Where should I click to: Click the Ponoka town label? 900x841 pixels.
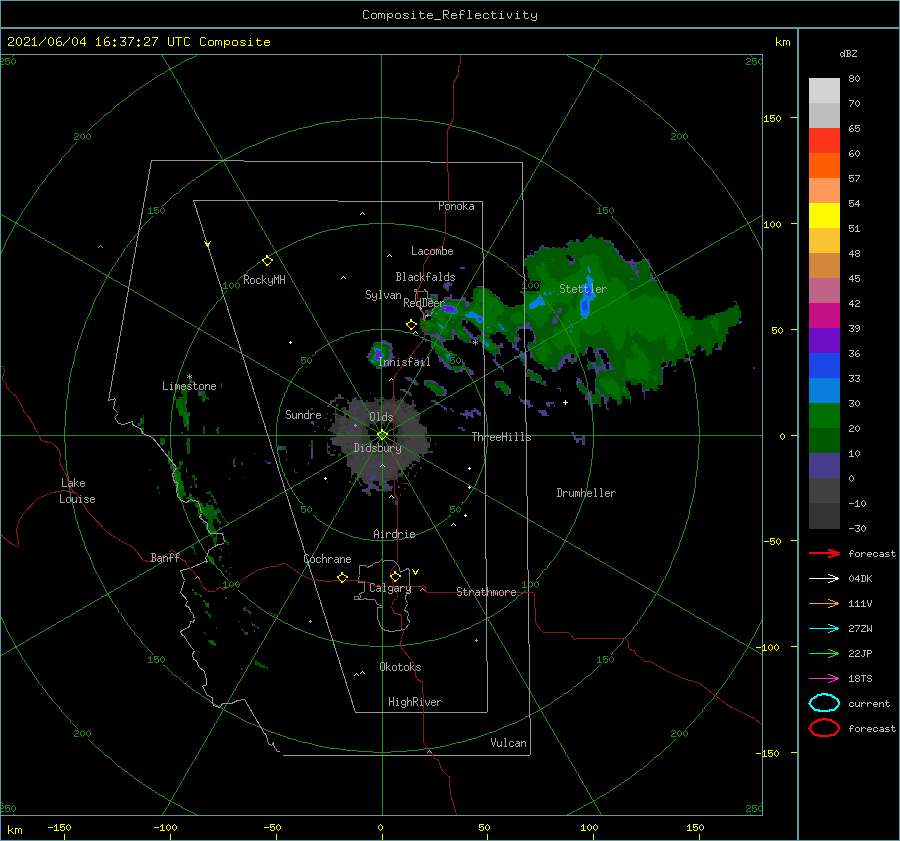tap(456, 206)
